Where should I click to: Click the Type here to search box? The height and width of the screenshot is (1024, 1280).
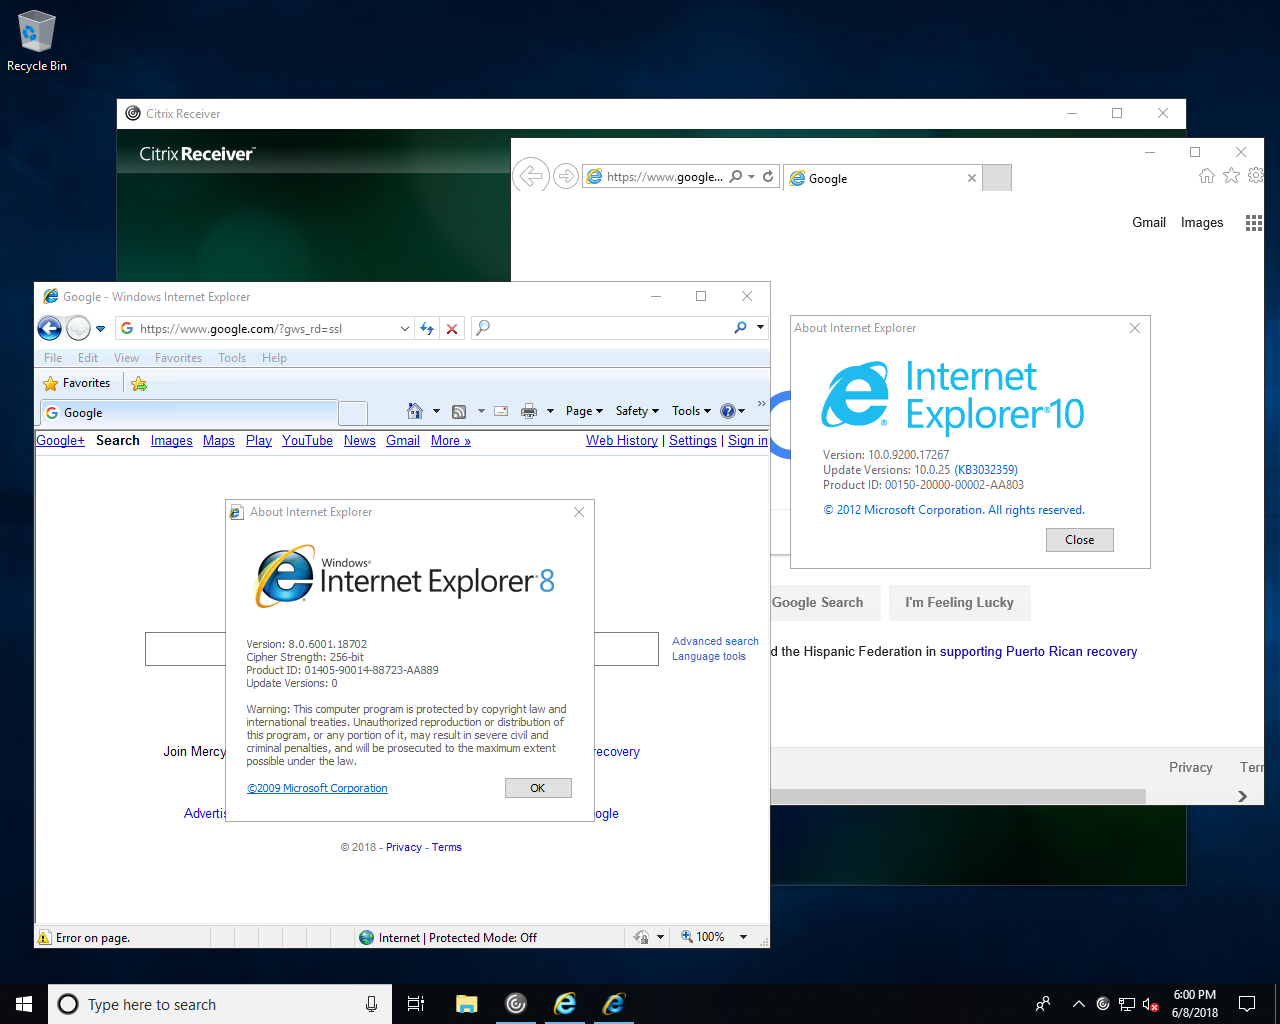220,1004
